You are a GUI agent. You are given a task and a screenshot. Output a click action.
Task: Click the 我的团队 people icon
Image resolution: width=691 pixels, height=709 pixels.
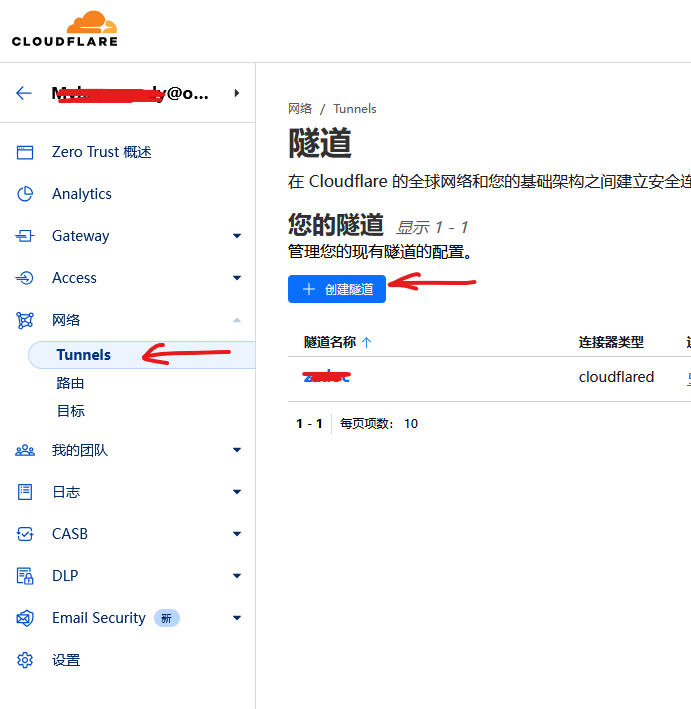[x=25, y=450]
